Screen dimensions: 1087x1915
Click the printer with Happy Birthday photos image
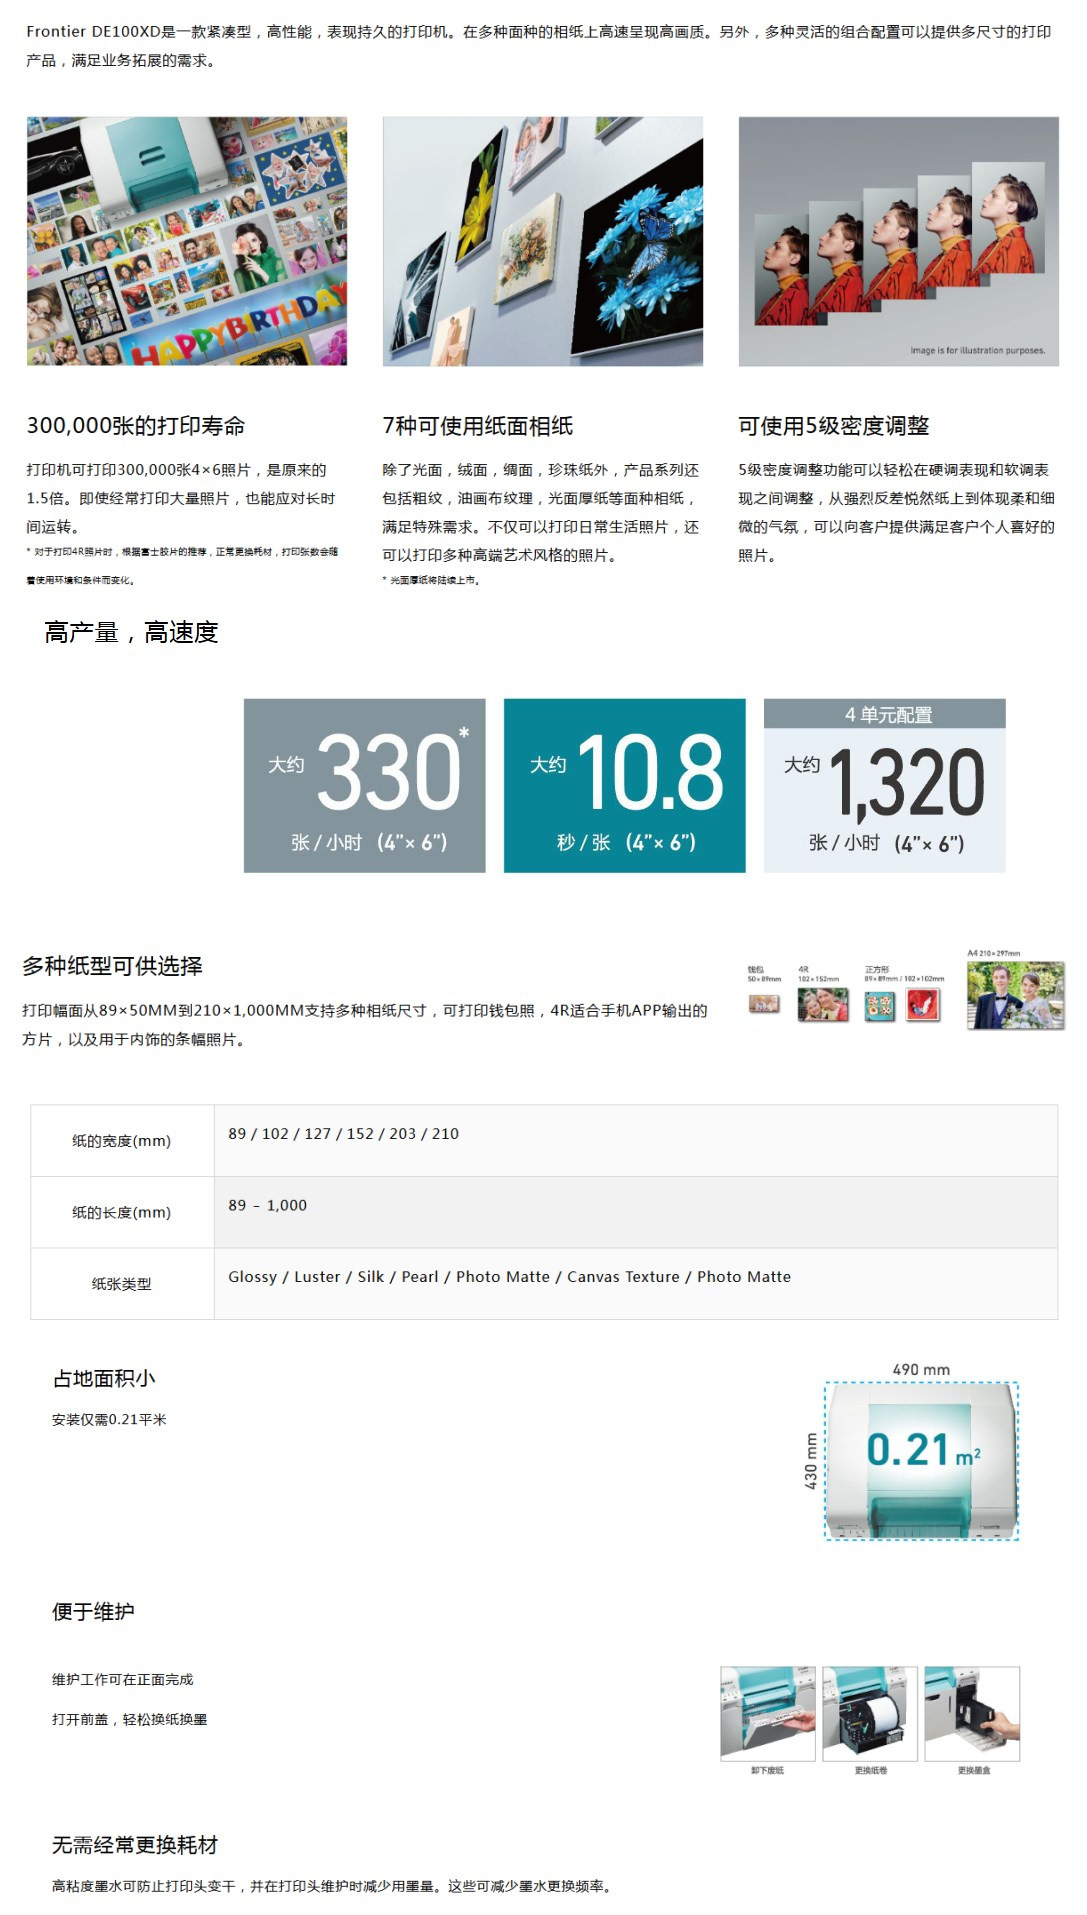[187, 241]
